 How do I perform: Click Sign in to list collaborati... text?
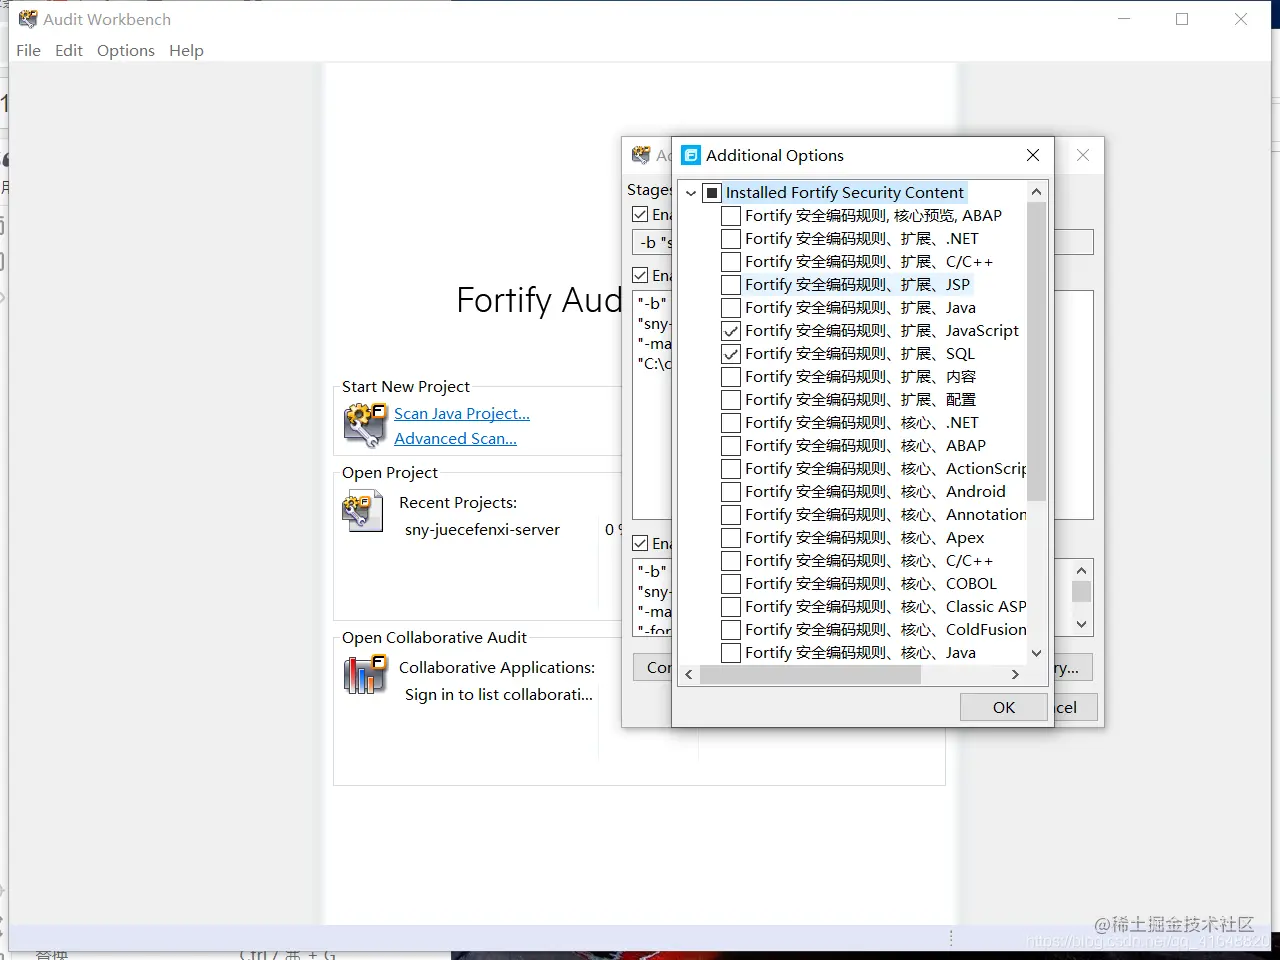(x=499, y=694)
